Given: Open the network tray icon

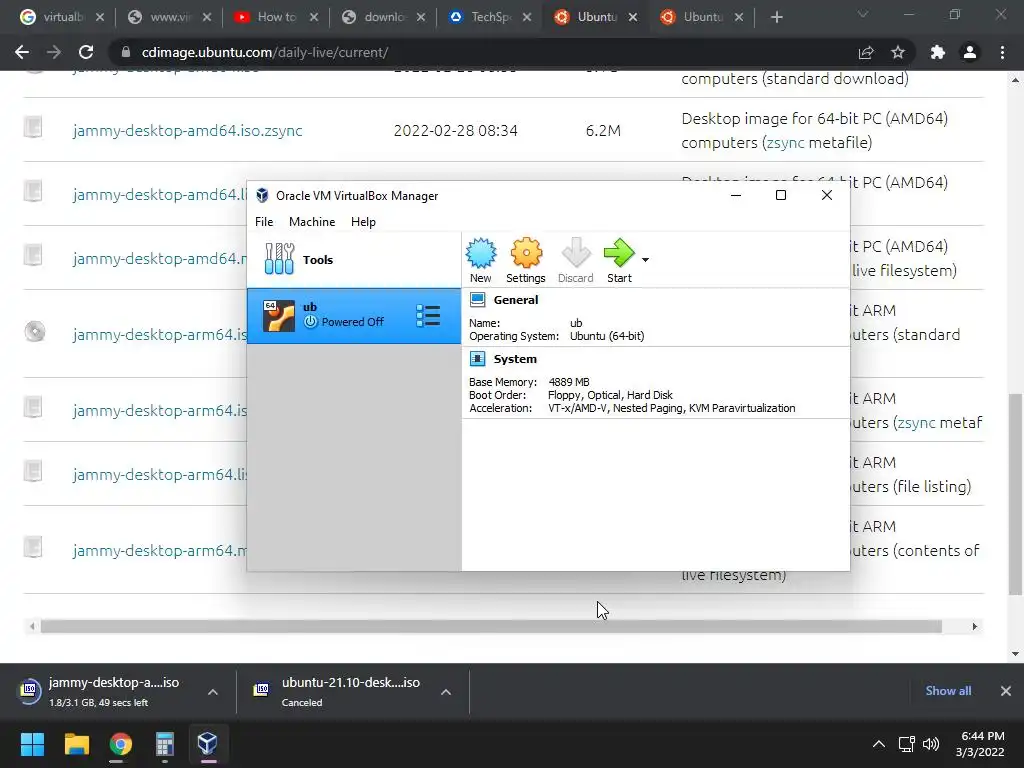Looking at the screenshot, I should coord(906,744).
